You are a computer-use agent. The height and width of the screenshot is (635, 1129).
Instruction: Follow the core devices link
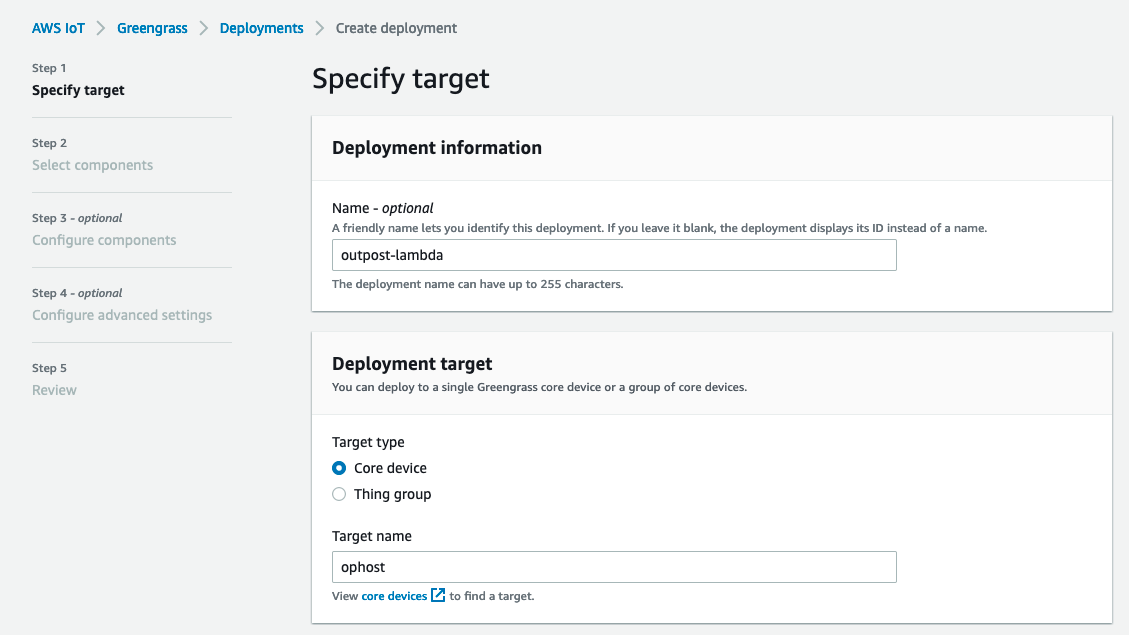click(x=394, y=596)
